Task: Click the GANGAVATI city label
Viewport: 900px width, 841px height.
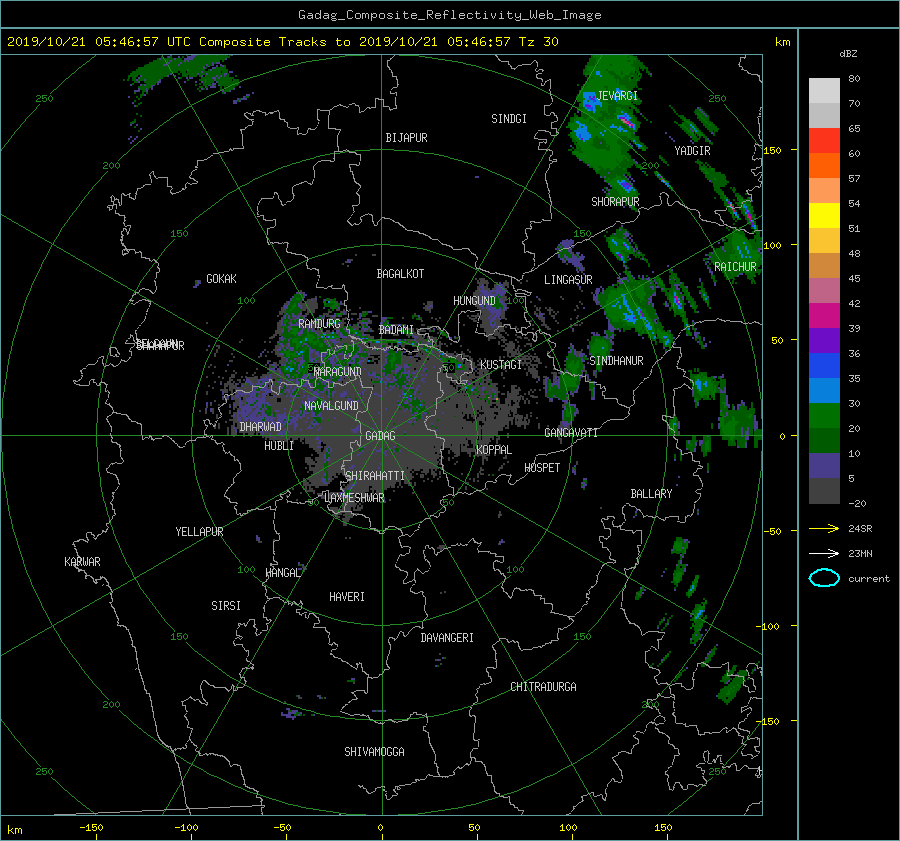Action: click(x=571, y=433)
